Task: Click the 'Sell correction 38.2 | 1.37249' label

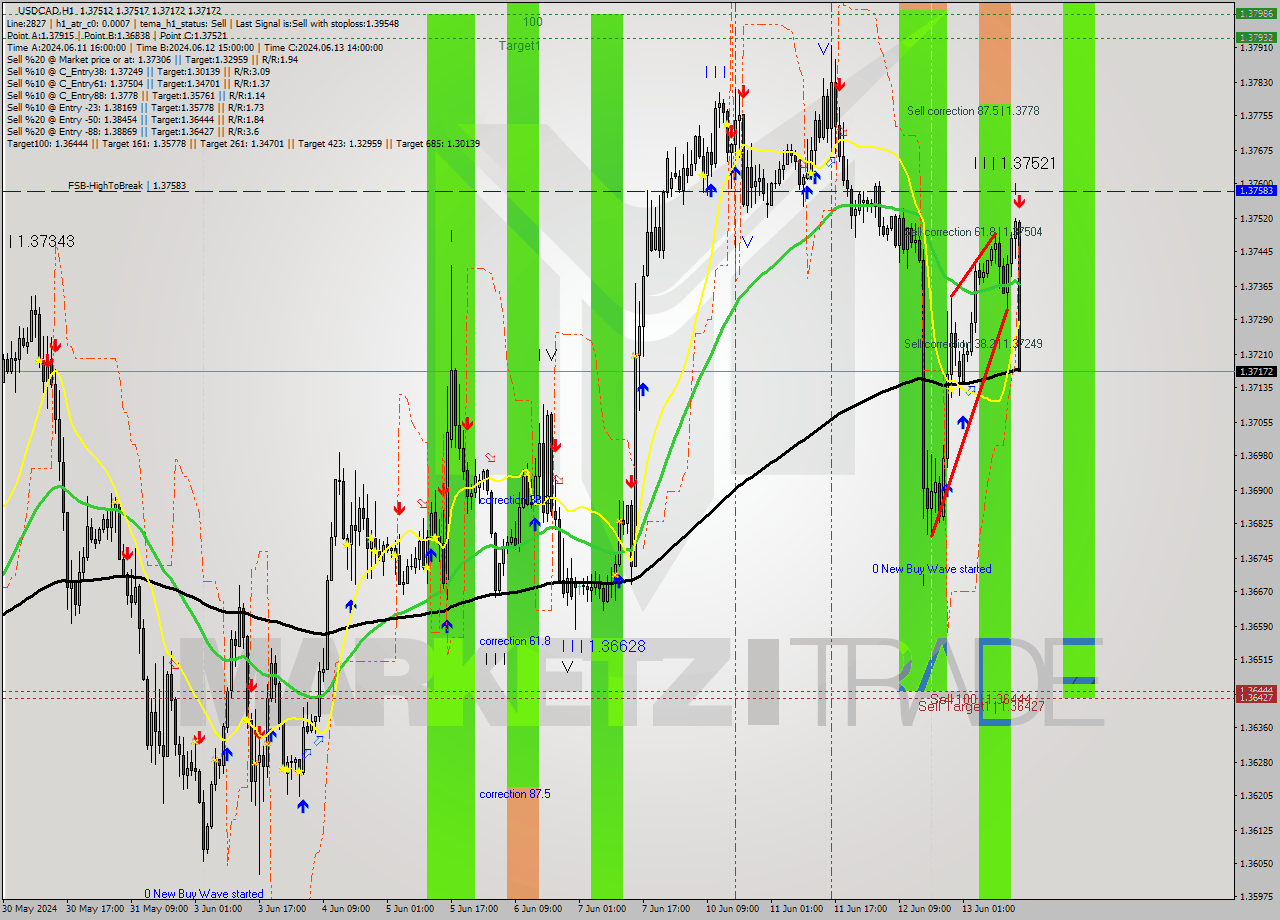Action: tap(973, 344)
